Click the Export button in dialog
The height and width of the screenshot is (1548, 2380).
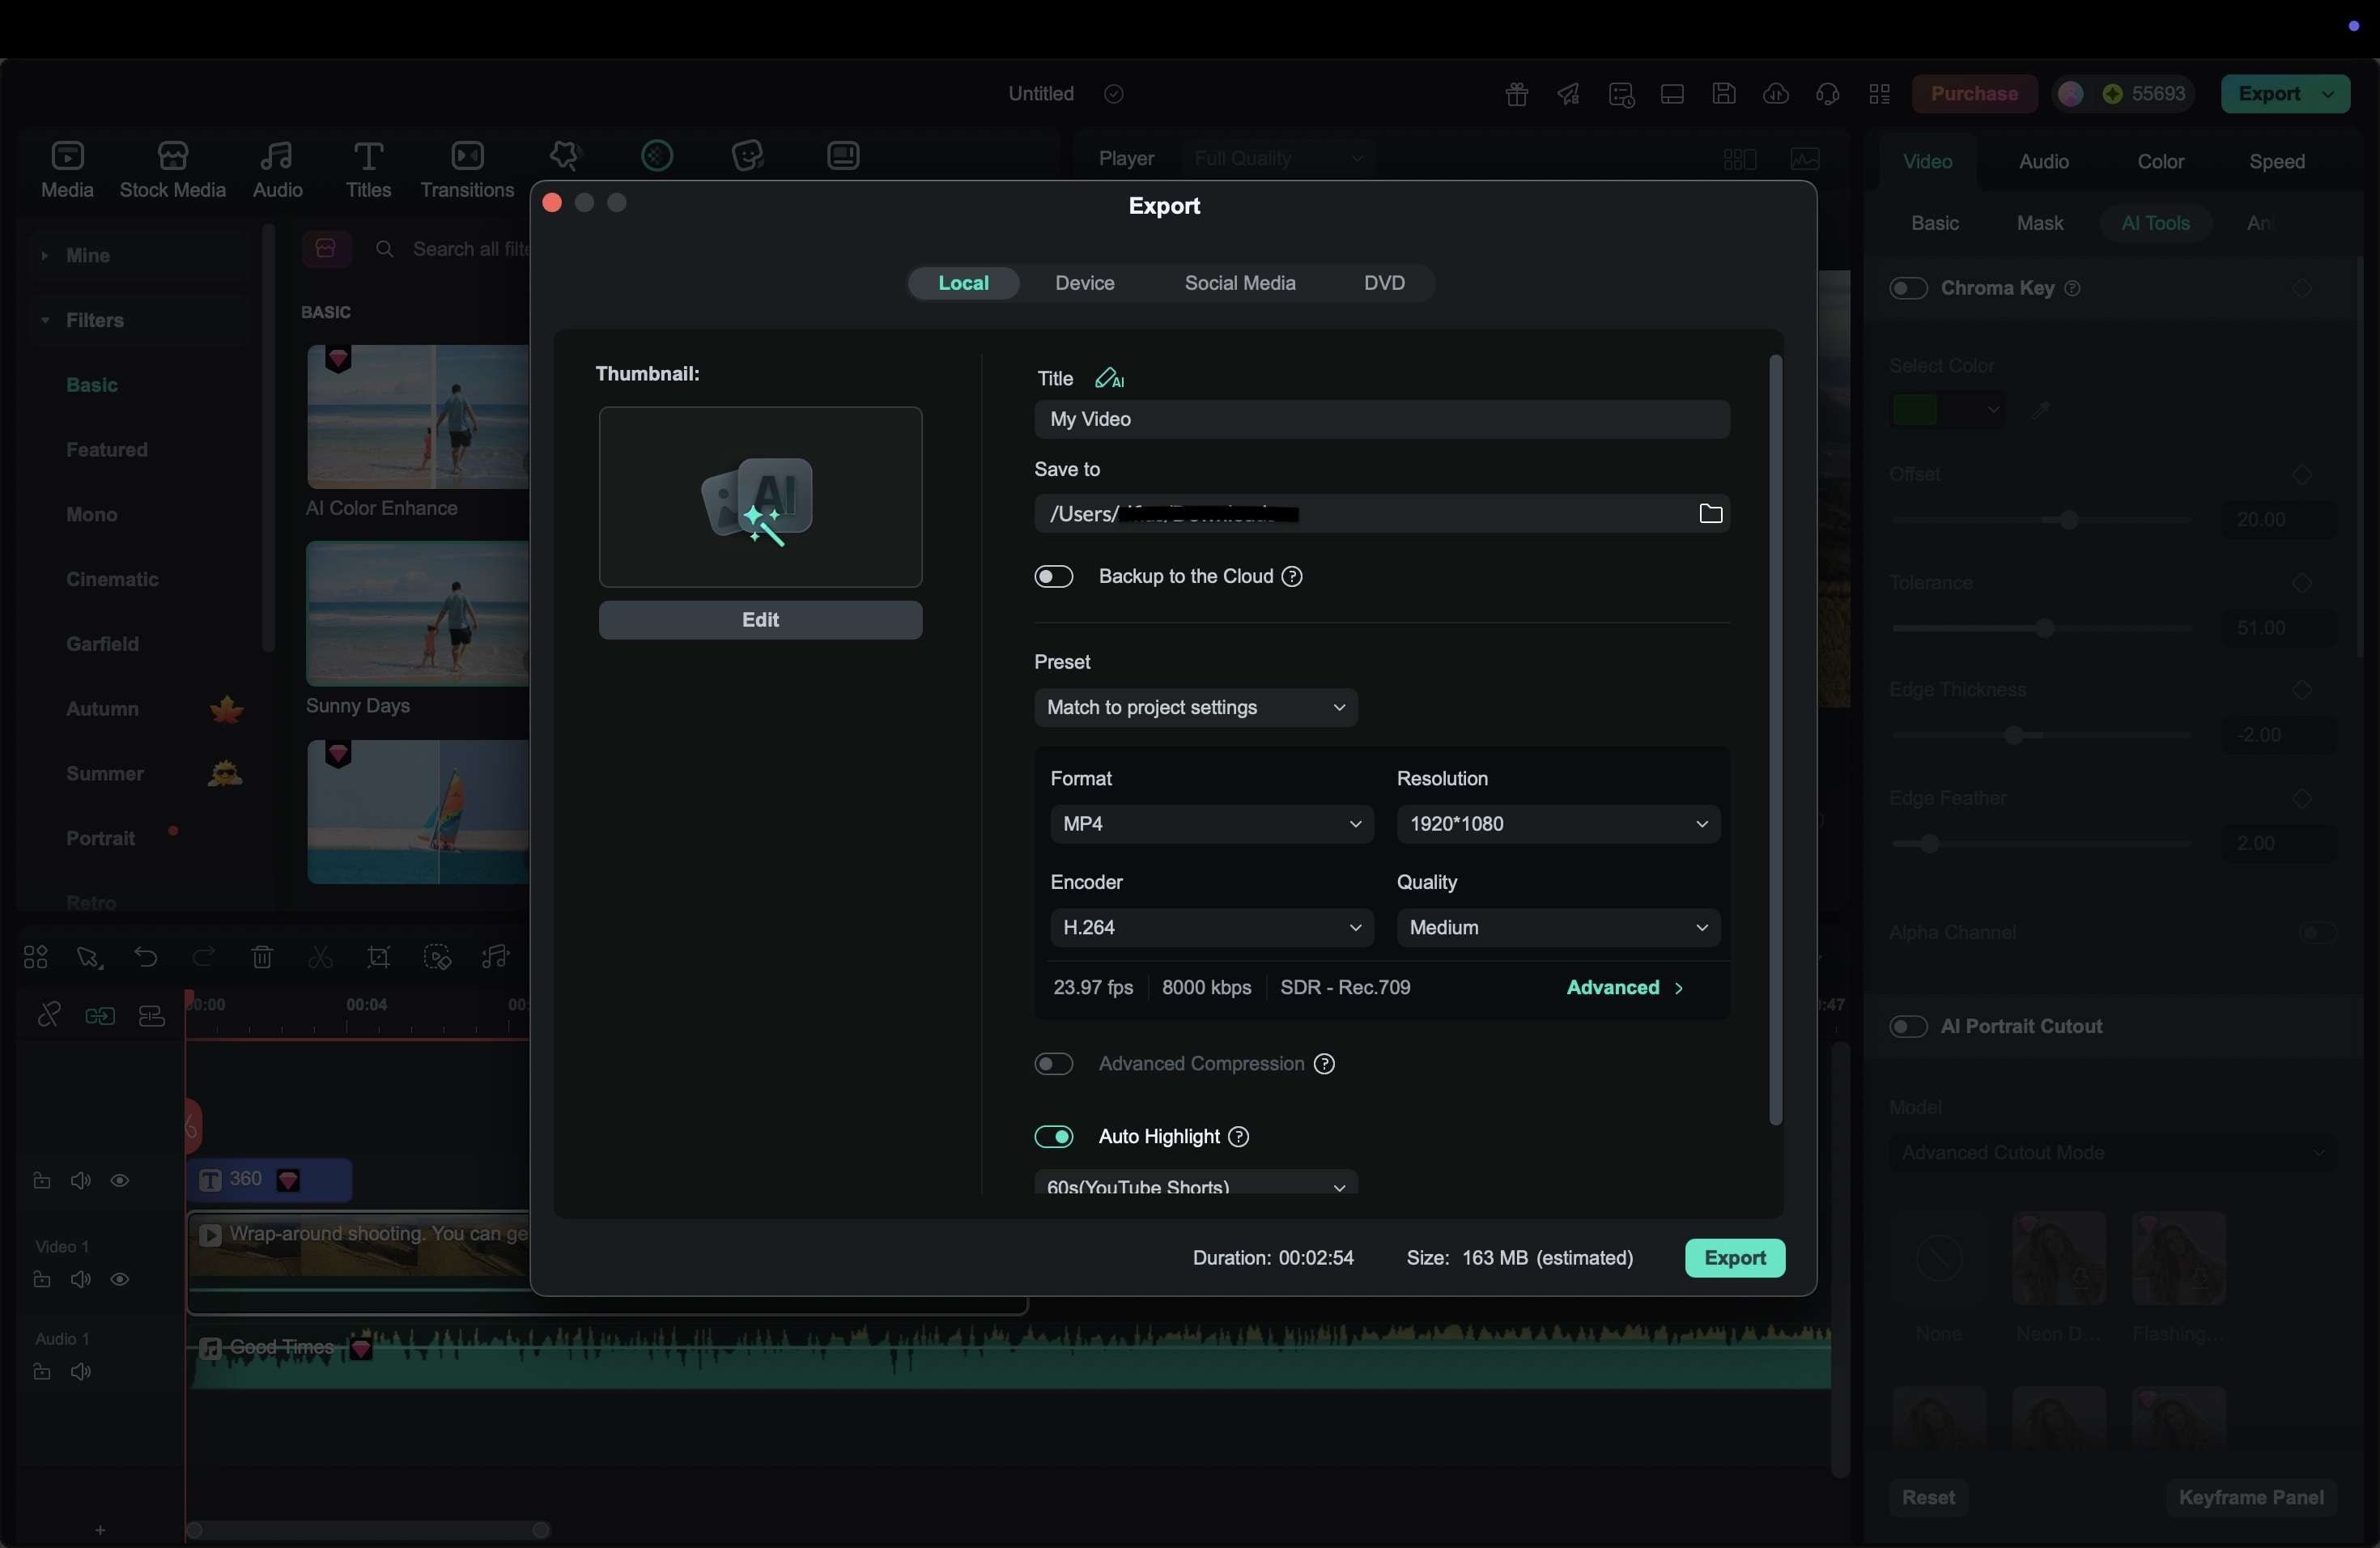[1735, 1258]
